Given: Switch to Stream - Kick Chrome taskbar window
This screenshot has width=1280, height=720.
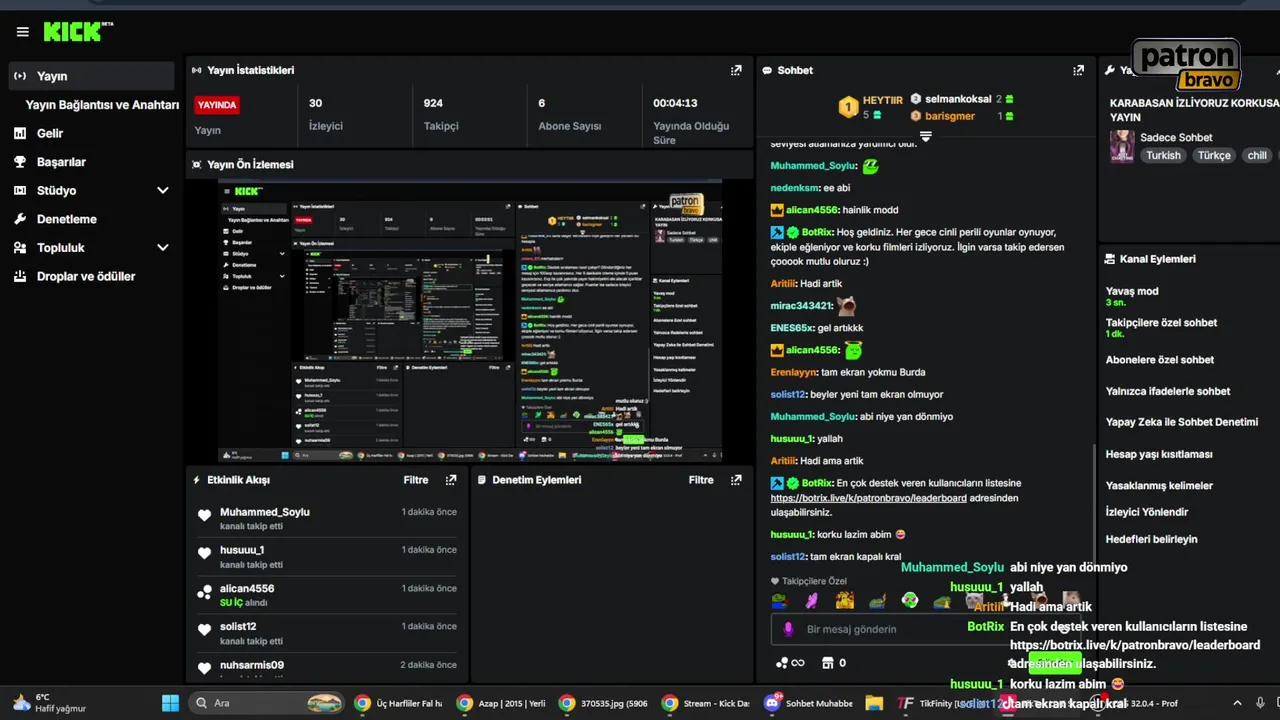Looking at the screenshot, I should click(x=706, y=703).
